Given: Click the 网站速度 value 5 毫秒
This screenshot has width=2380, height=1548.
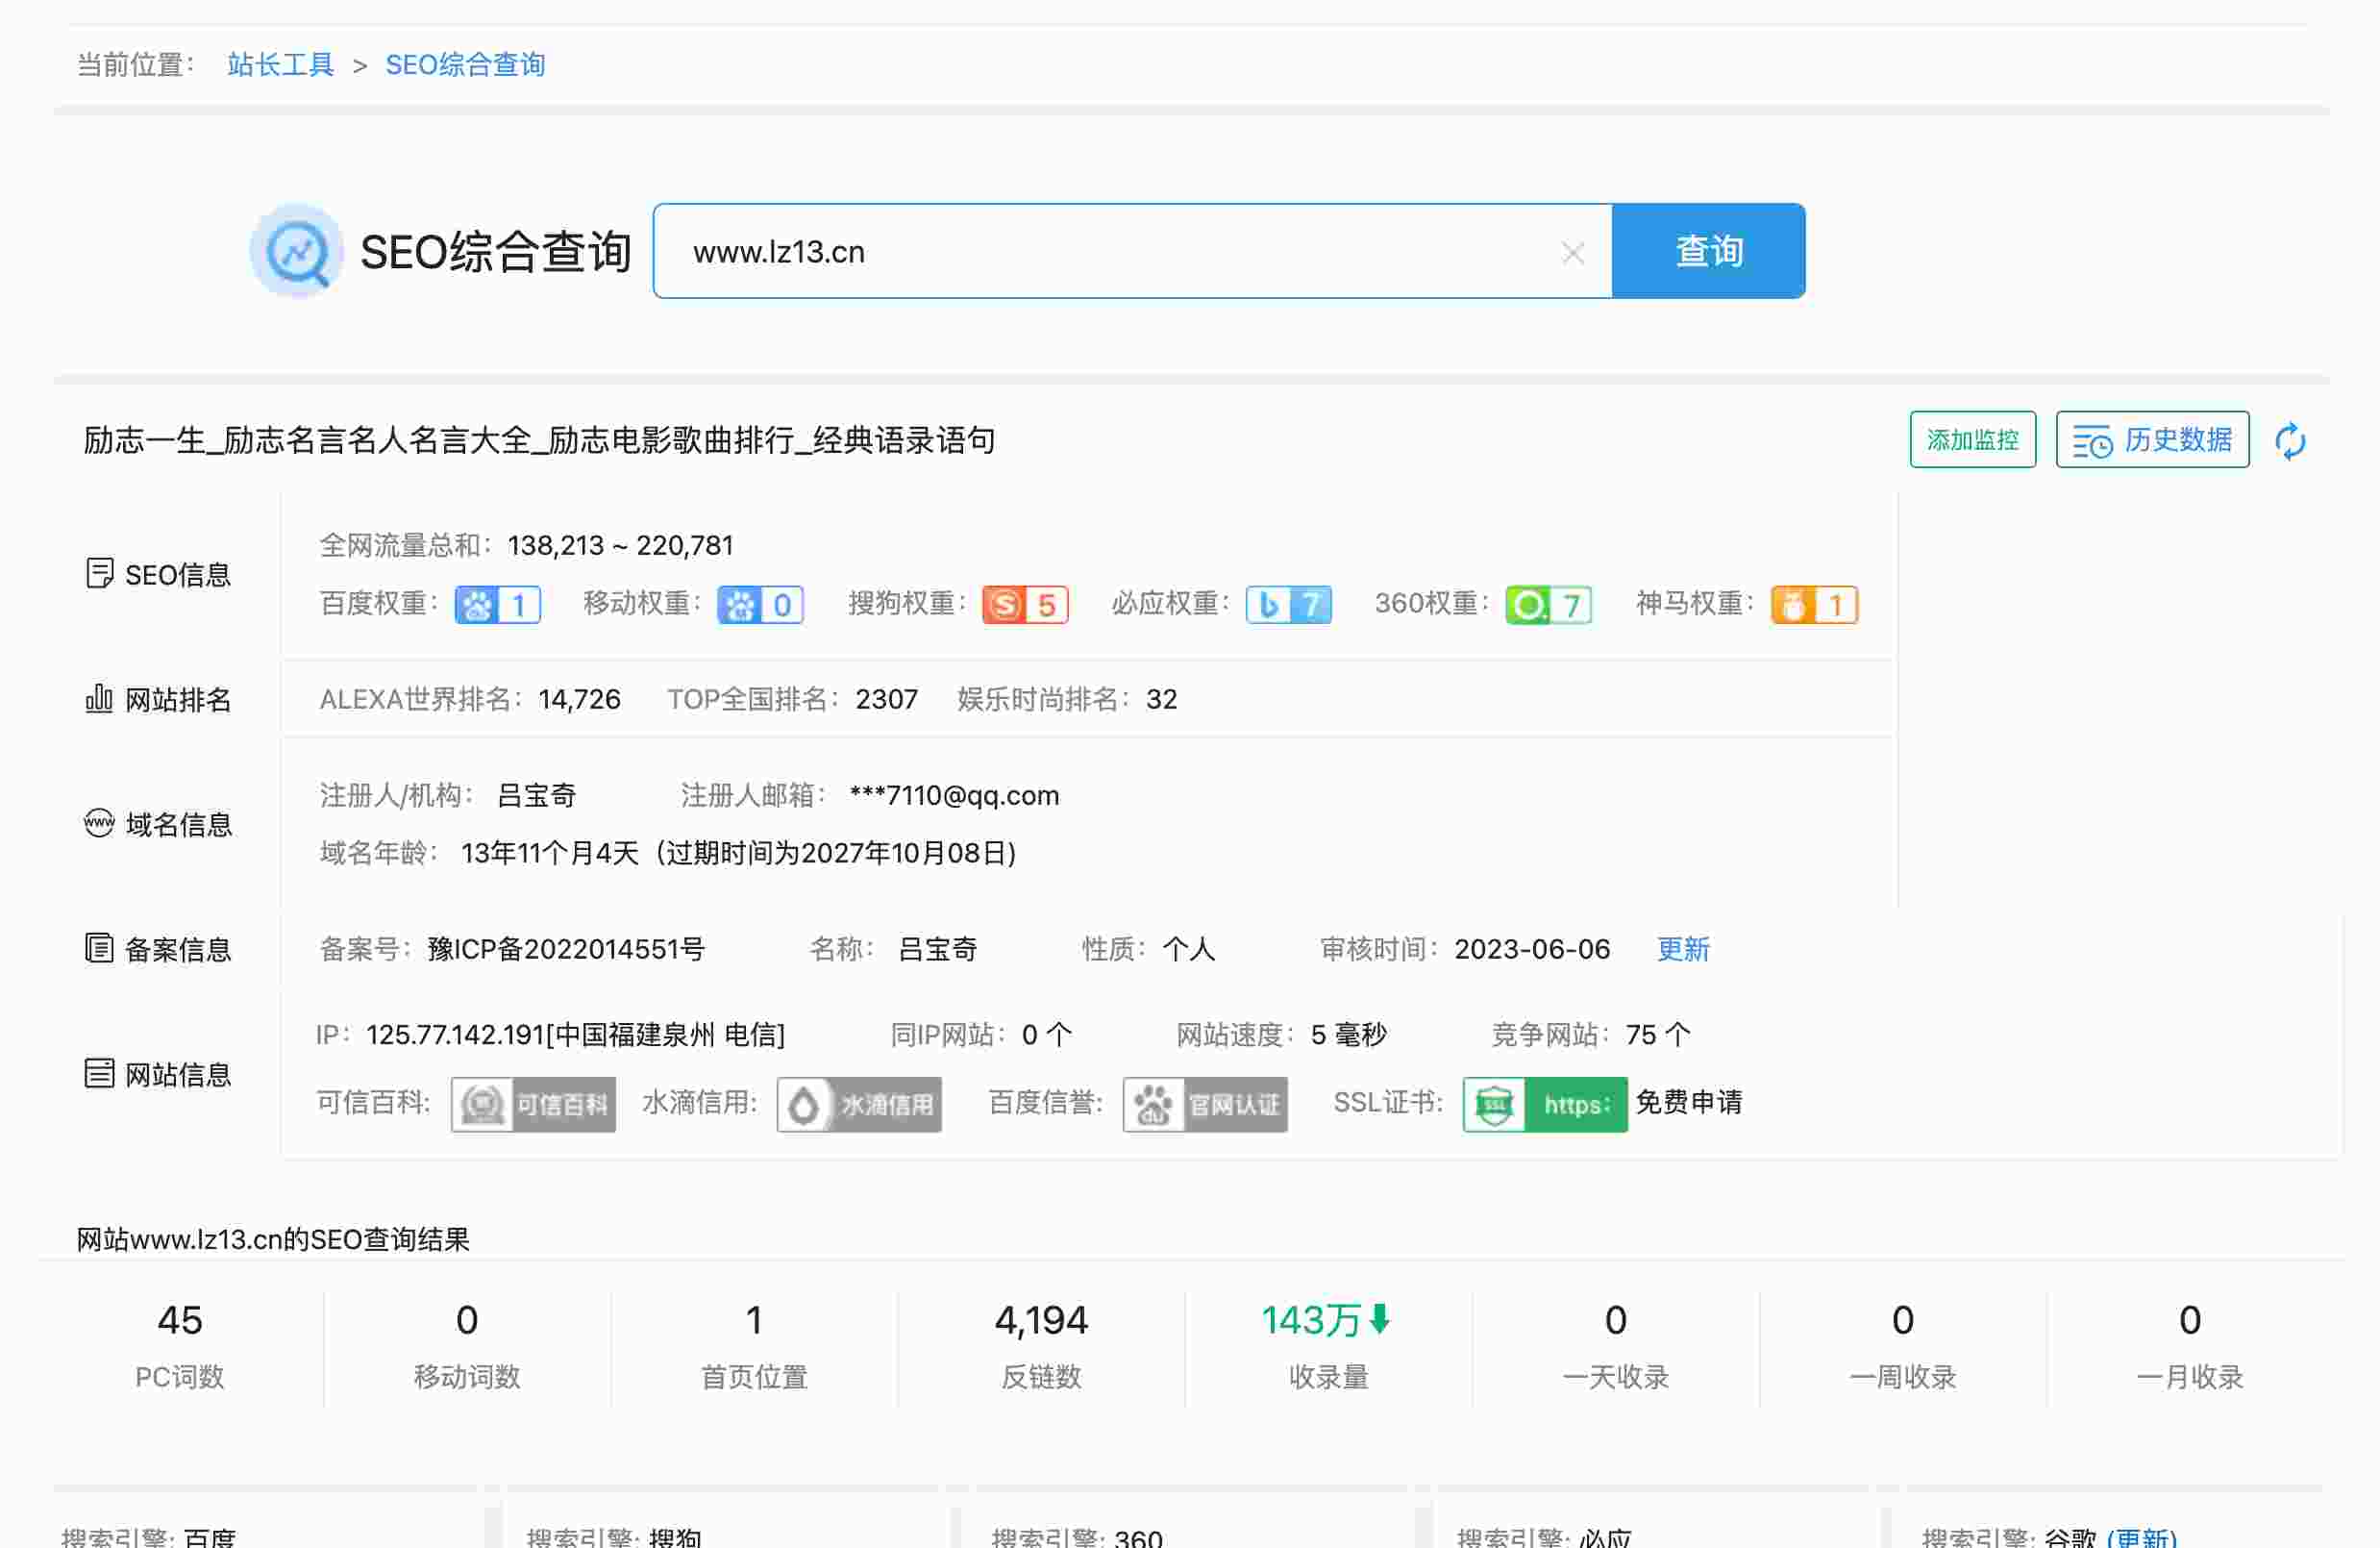Looking at the screenshot, I should pos(1348,1035).
